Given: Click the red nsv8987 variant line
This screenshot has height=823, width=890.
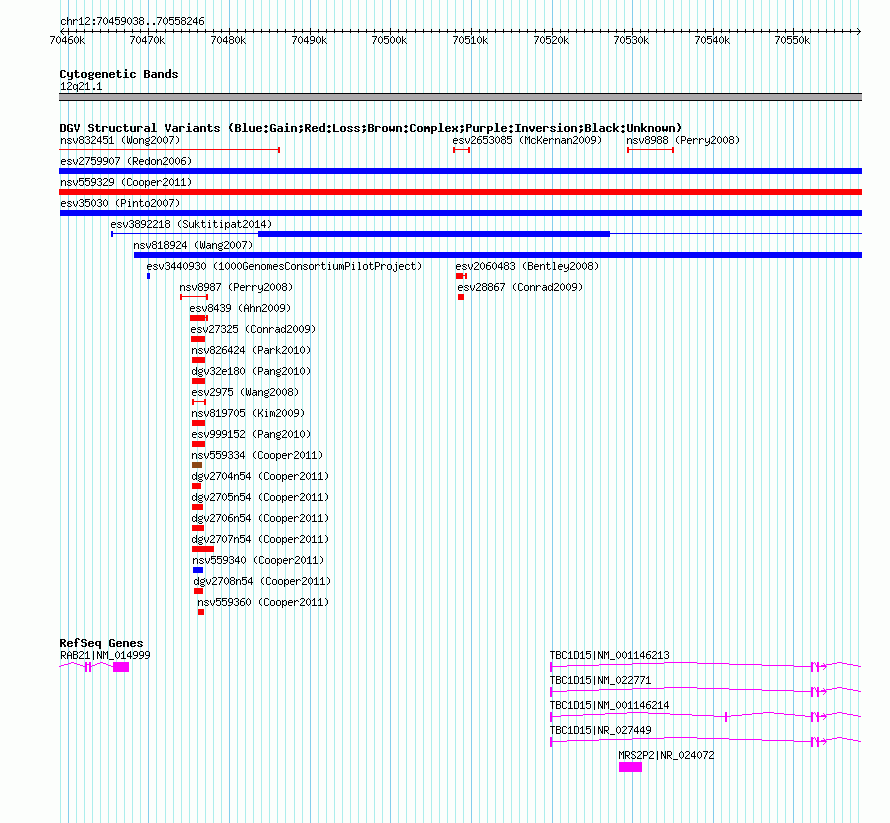Looking at the screenshot, I should pyautogui.click(x=194, y=297).
